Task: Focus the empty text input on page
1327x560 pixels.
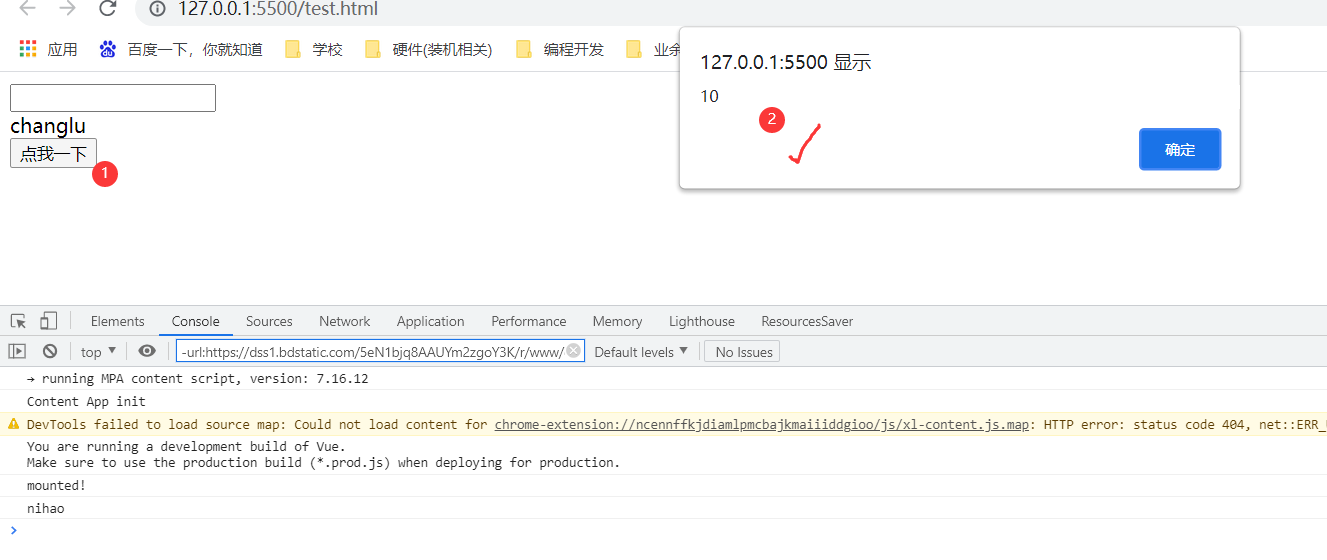Action: (113, 98)
